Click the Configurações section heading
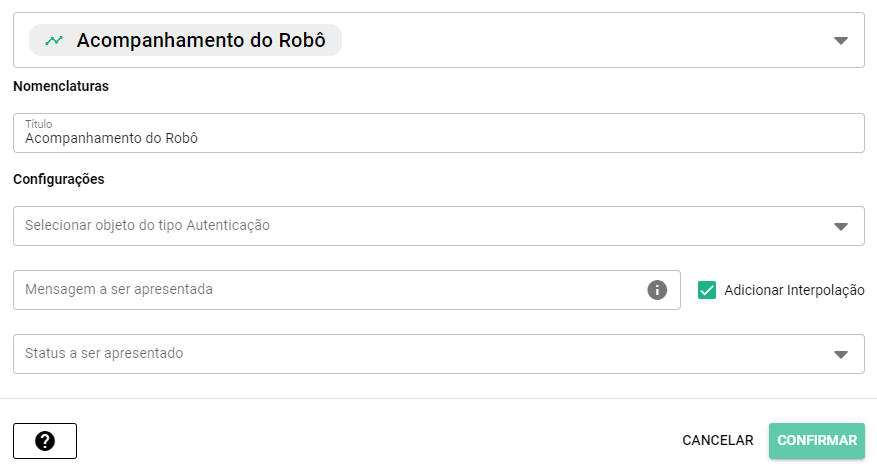 59,179
